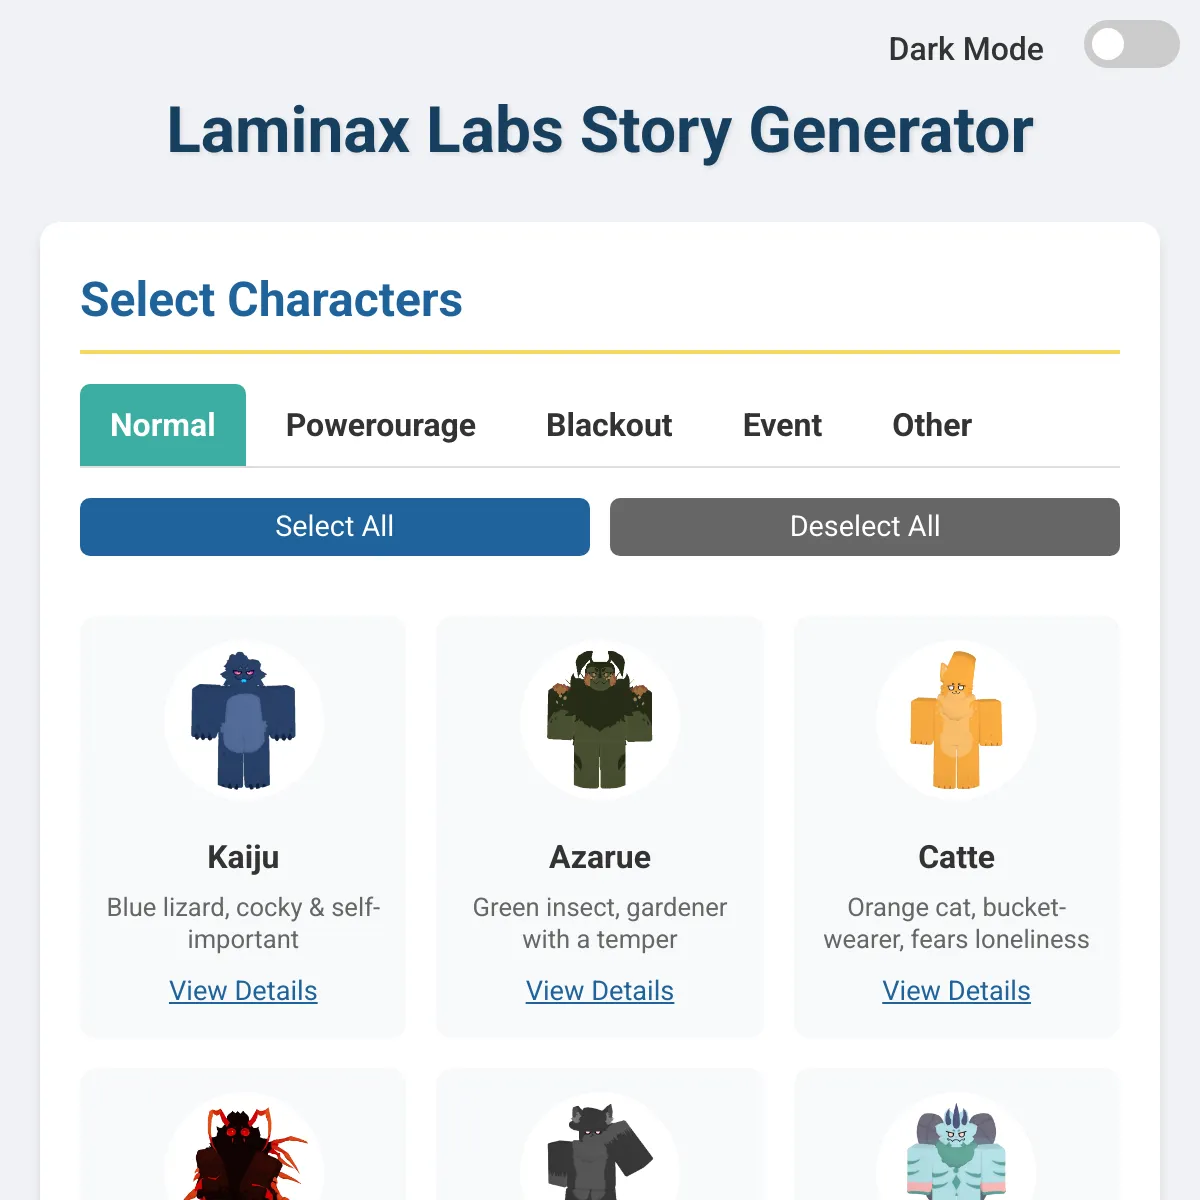Screen dimensions: 1200x1200
Task: Pick the green Azarue character avatar
Action: point(600,720)
